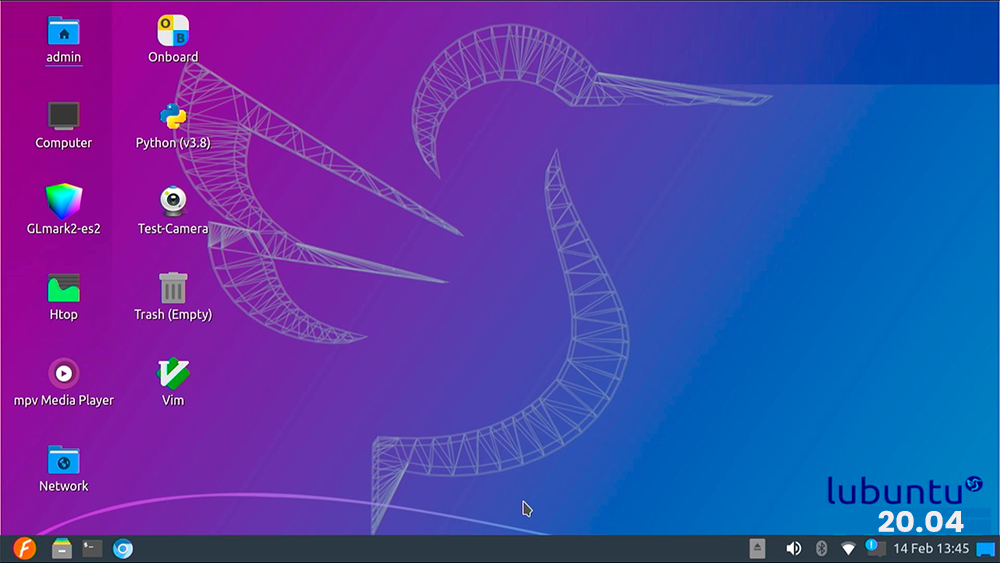The width and height of the screenshot is (1000, 563).
Task: Select the "admin" icon label text
Action: tap(64, 57)
